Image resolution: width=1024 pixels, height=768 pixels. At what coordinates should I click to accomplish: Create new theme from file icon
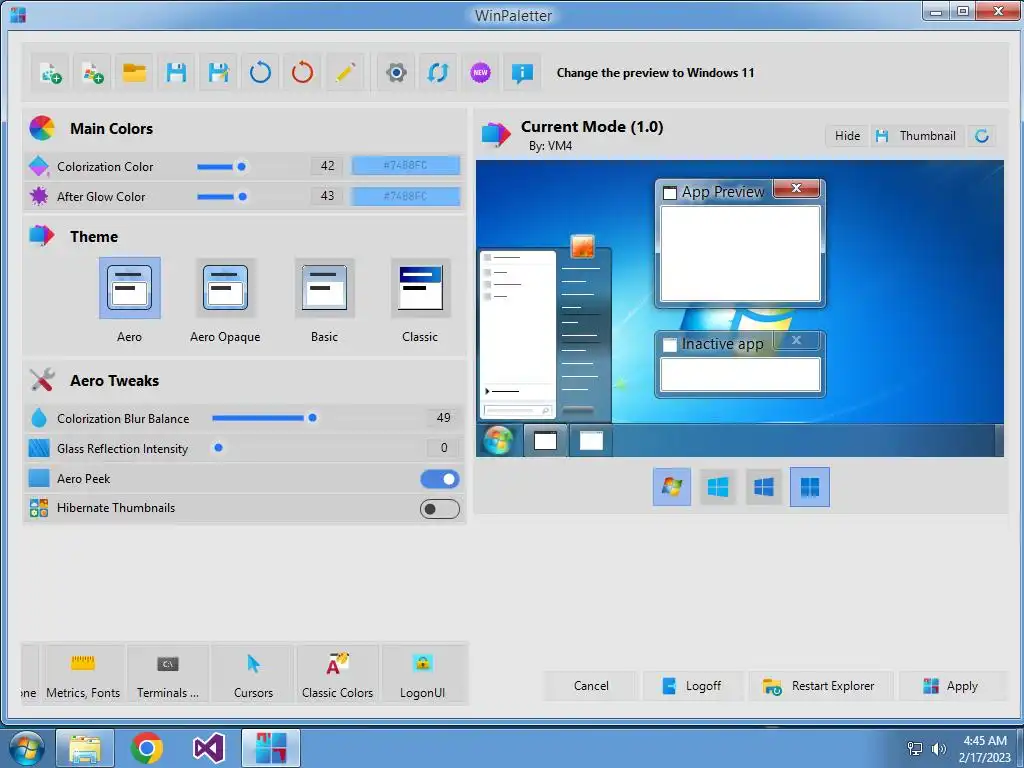tap(51, 72)
